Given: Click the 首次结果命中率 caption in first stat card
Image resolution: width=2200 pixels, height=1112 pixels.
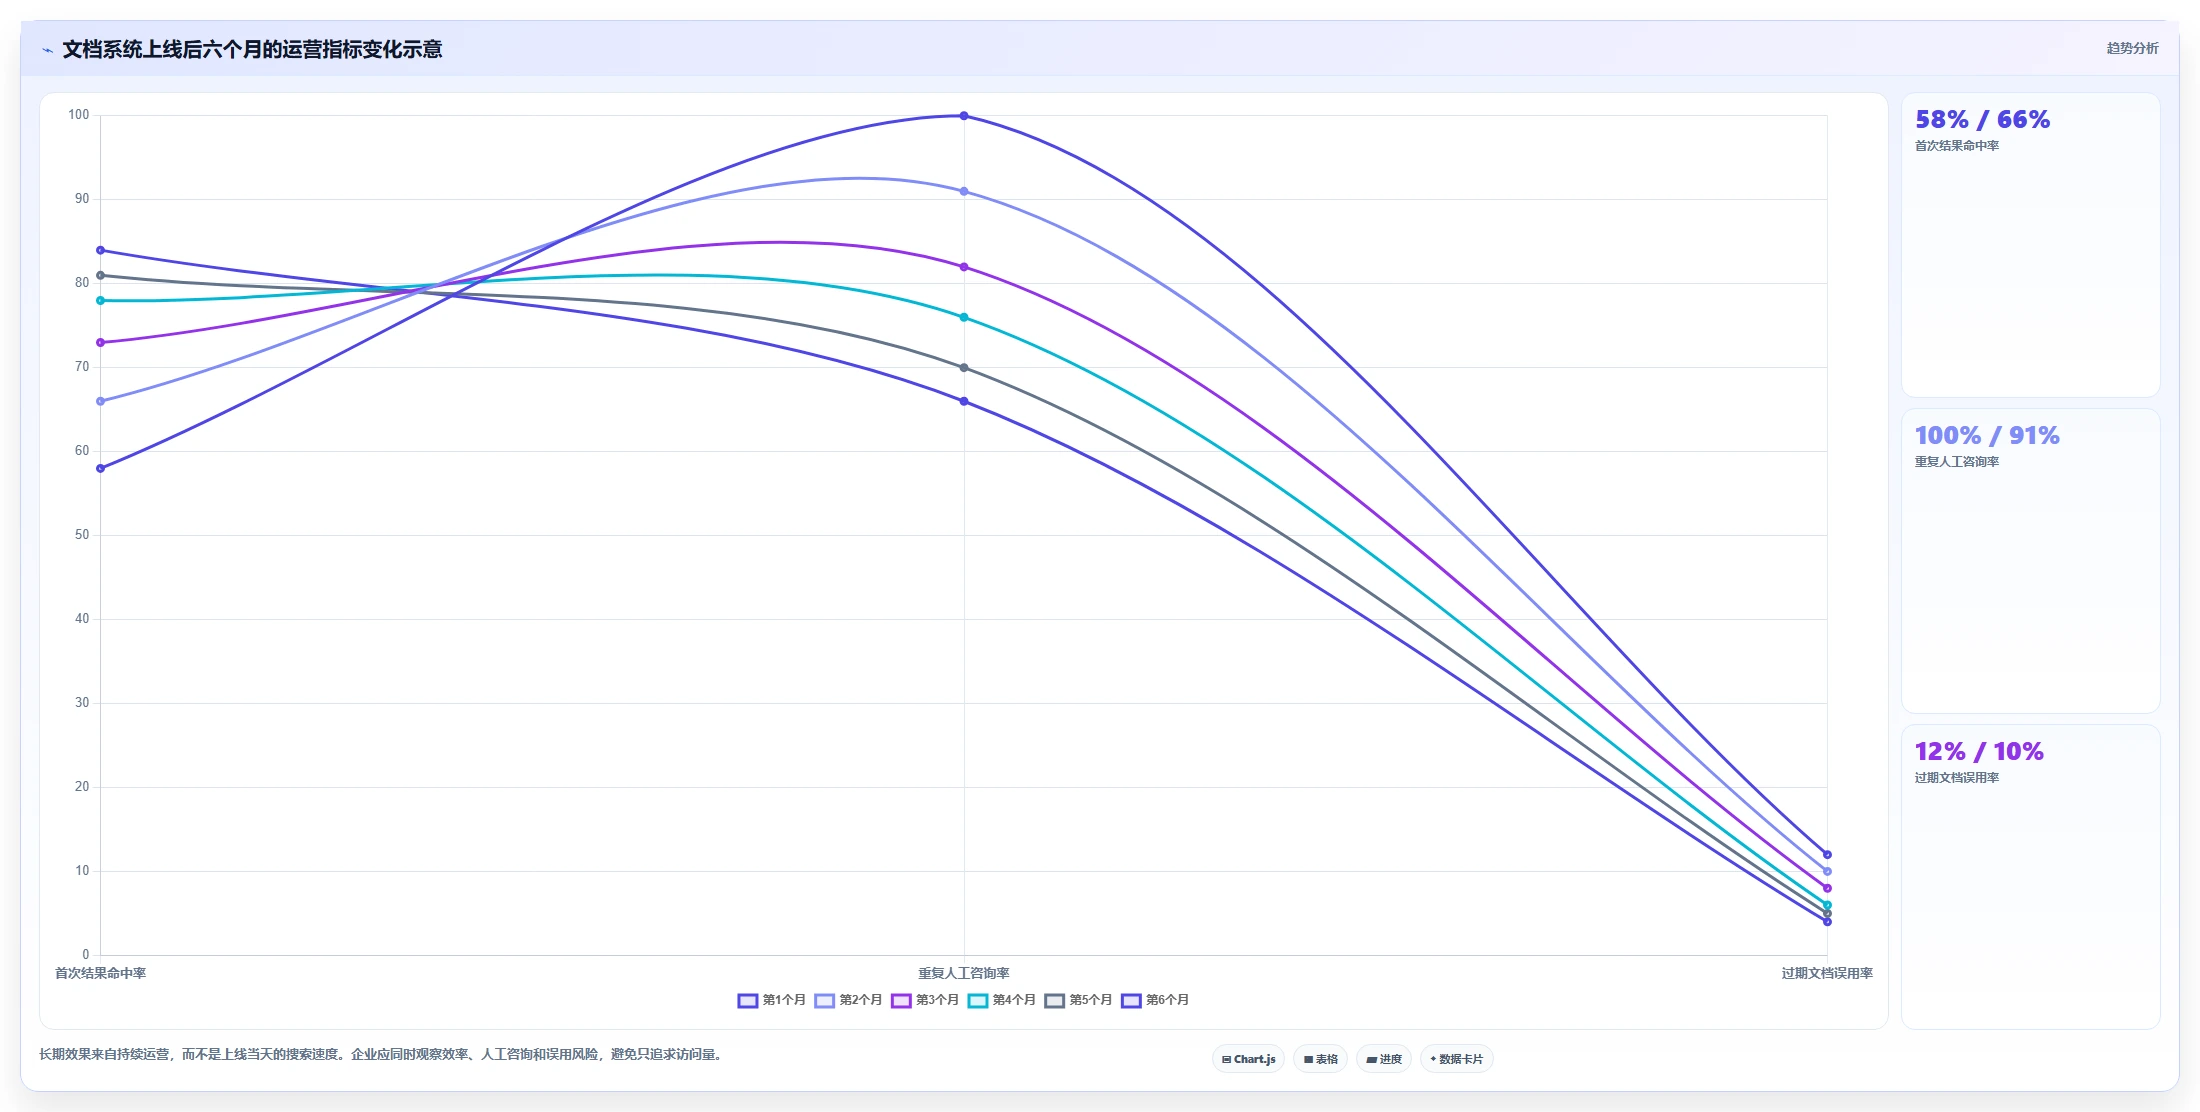Looking at the screenshot, I should click(x=1957, y=146).
